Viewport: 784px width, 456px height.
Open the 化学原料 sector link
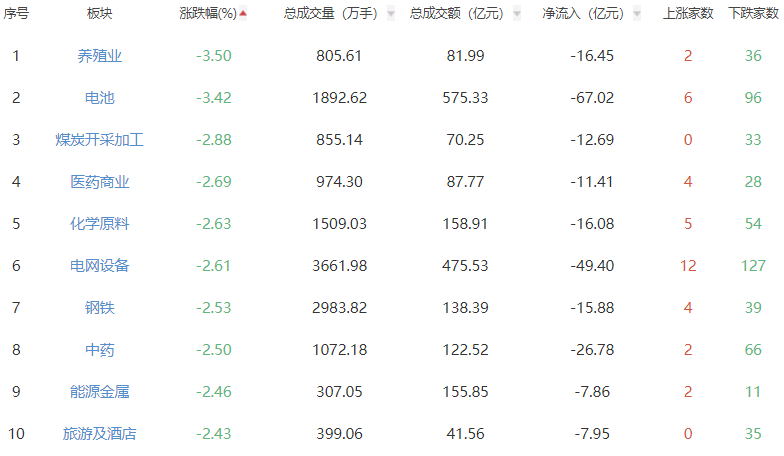pyautogui.click(x=100, y=224)
